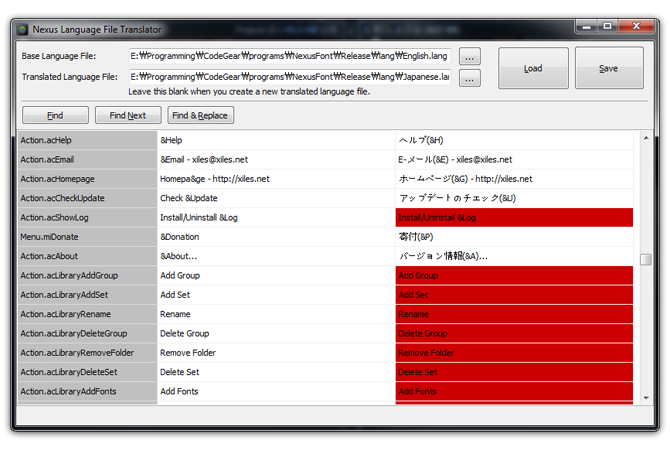Image resolution: width=670 pixels, height=450 pixels.
Task: Edit the red untranslated 'Delete Group' cell
Action: [x=514, y=333]
